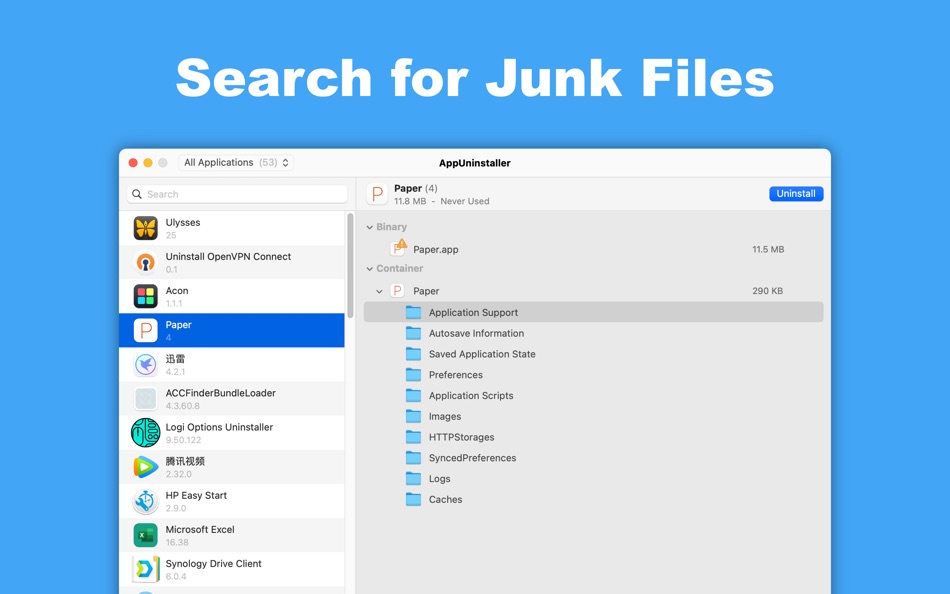Click the Application Support folder name
Viewport: 950px width, 594px height.
coord(473,312)
